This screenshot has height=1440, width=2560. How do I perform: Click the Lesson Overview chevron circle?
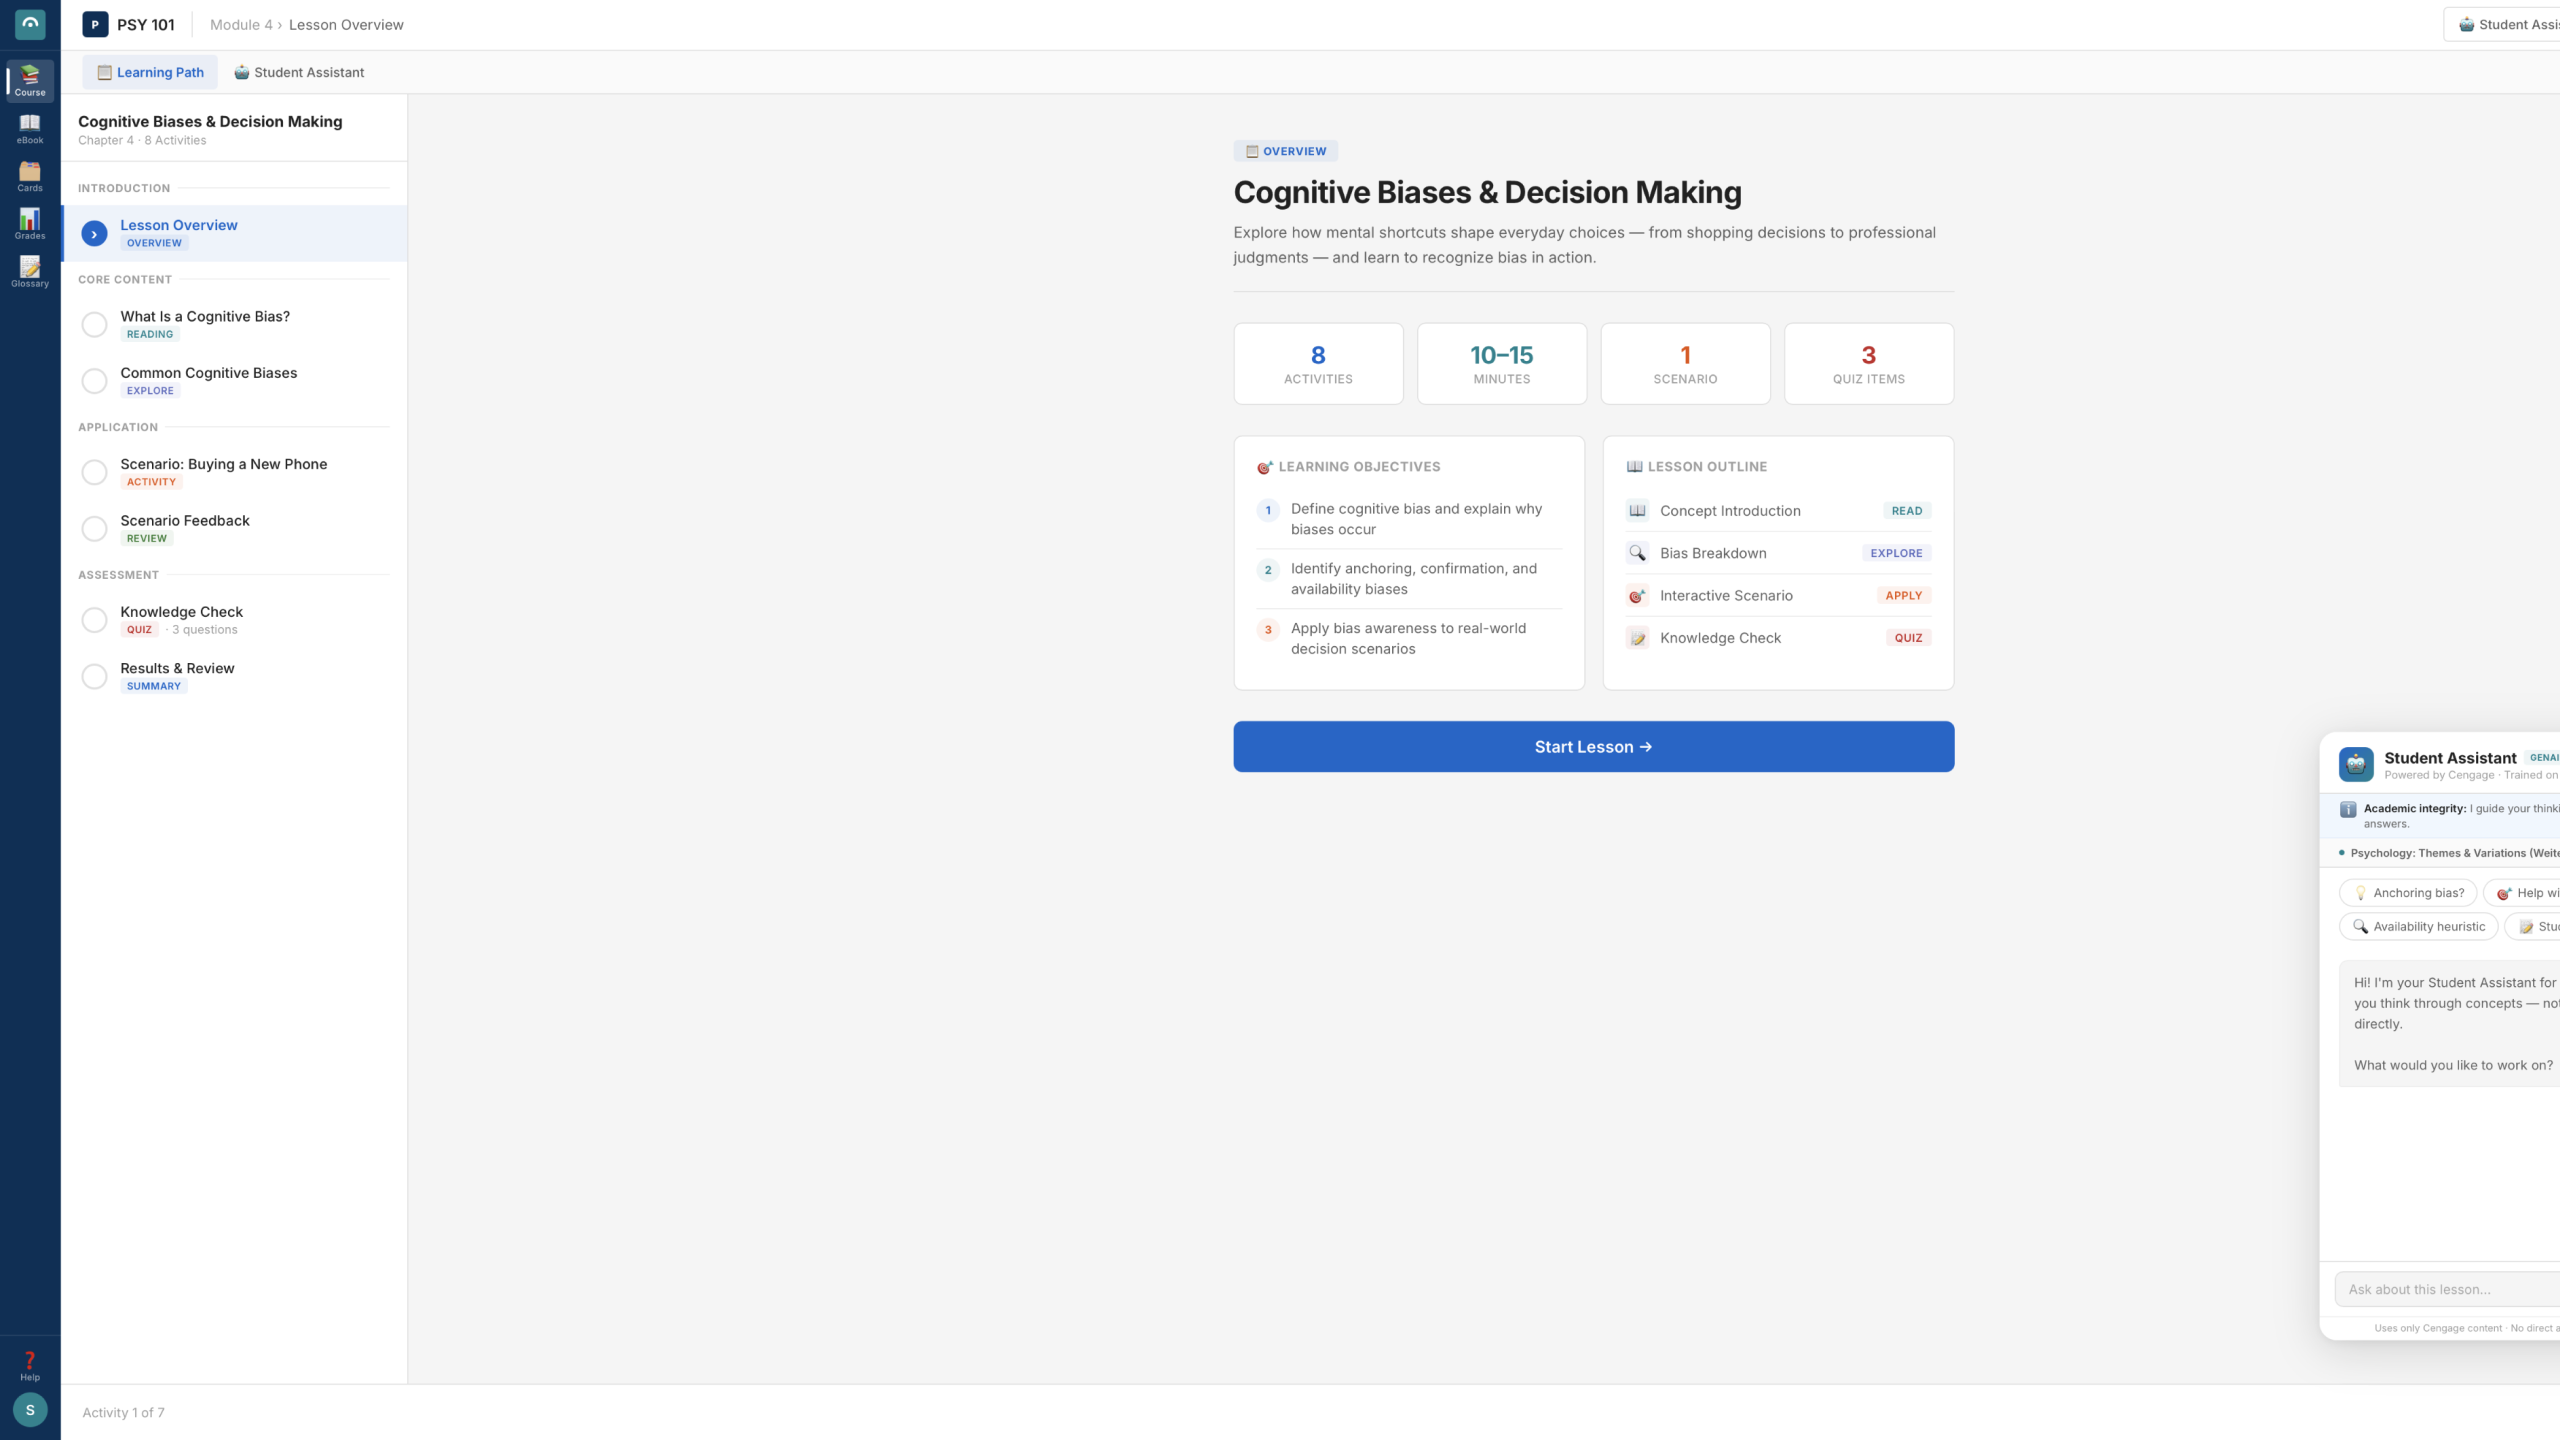tap(94, 234)
